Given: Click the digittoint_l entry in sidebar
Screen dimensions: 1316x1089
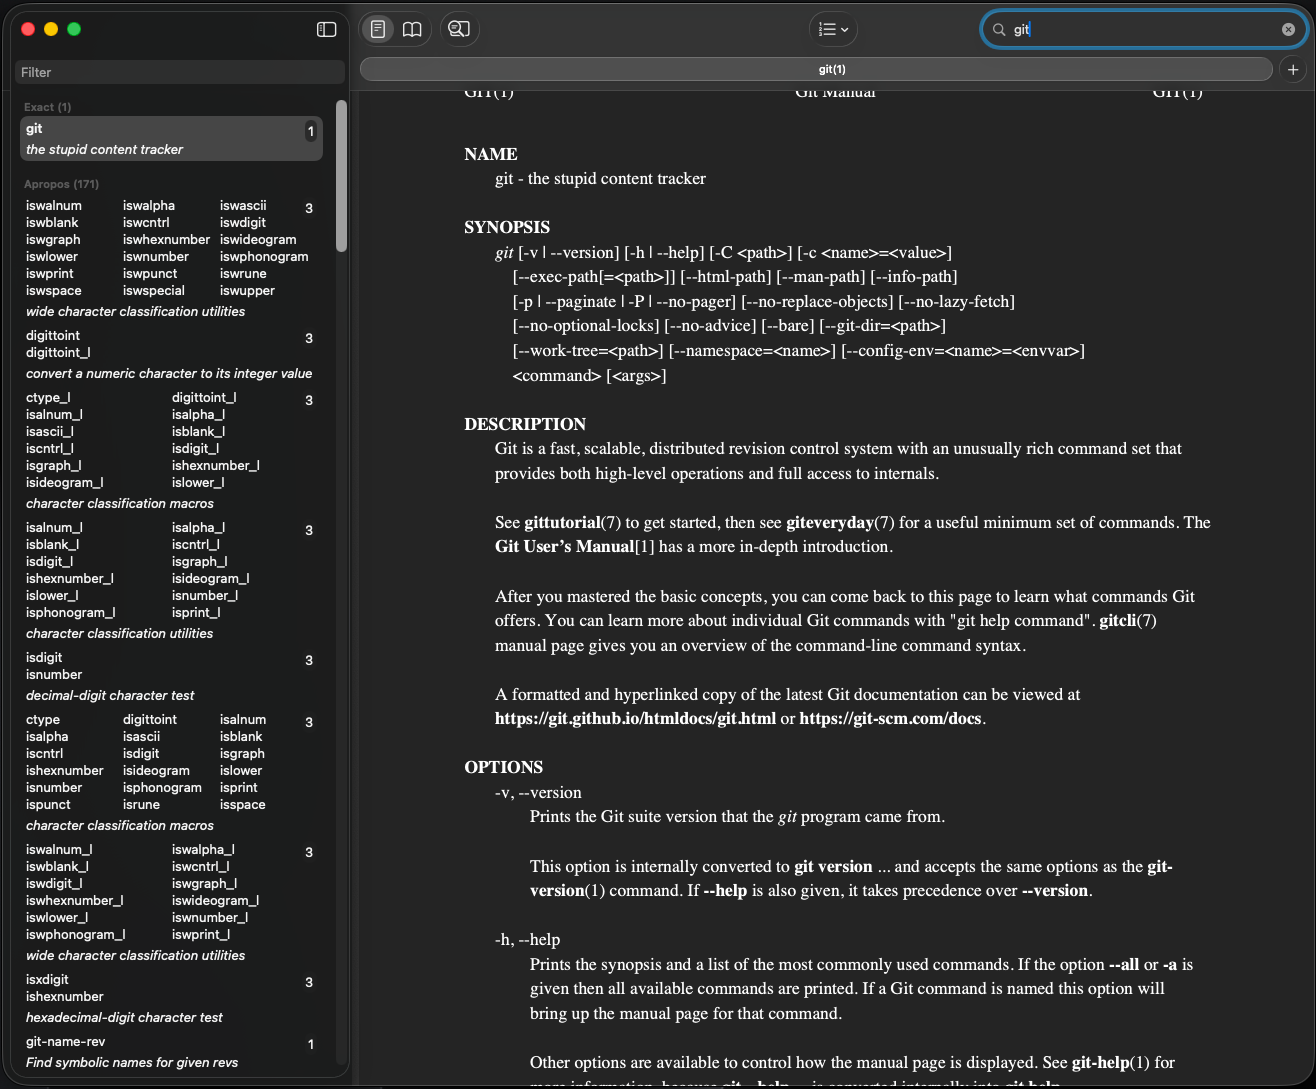Looking at the screenshot, I should coord(58,353).
